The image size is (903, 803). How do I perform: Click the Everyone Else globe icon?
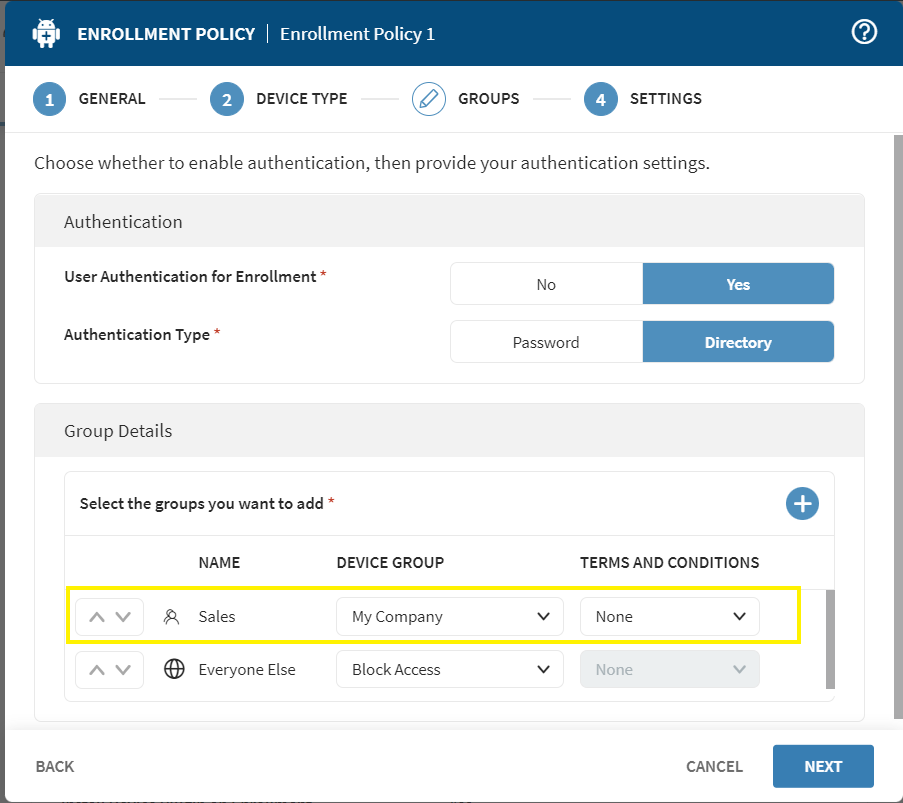coord(174,669)
